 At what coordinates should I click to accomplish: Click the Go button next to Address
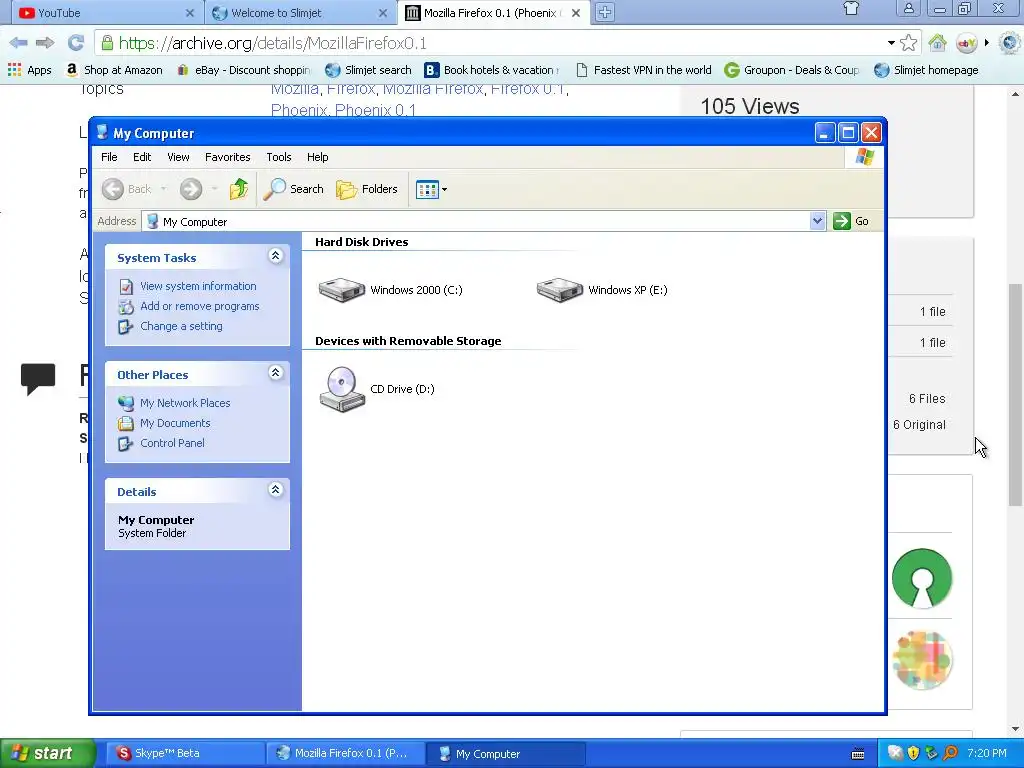click(x=851, y=221)
